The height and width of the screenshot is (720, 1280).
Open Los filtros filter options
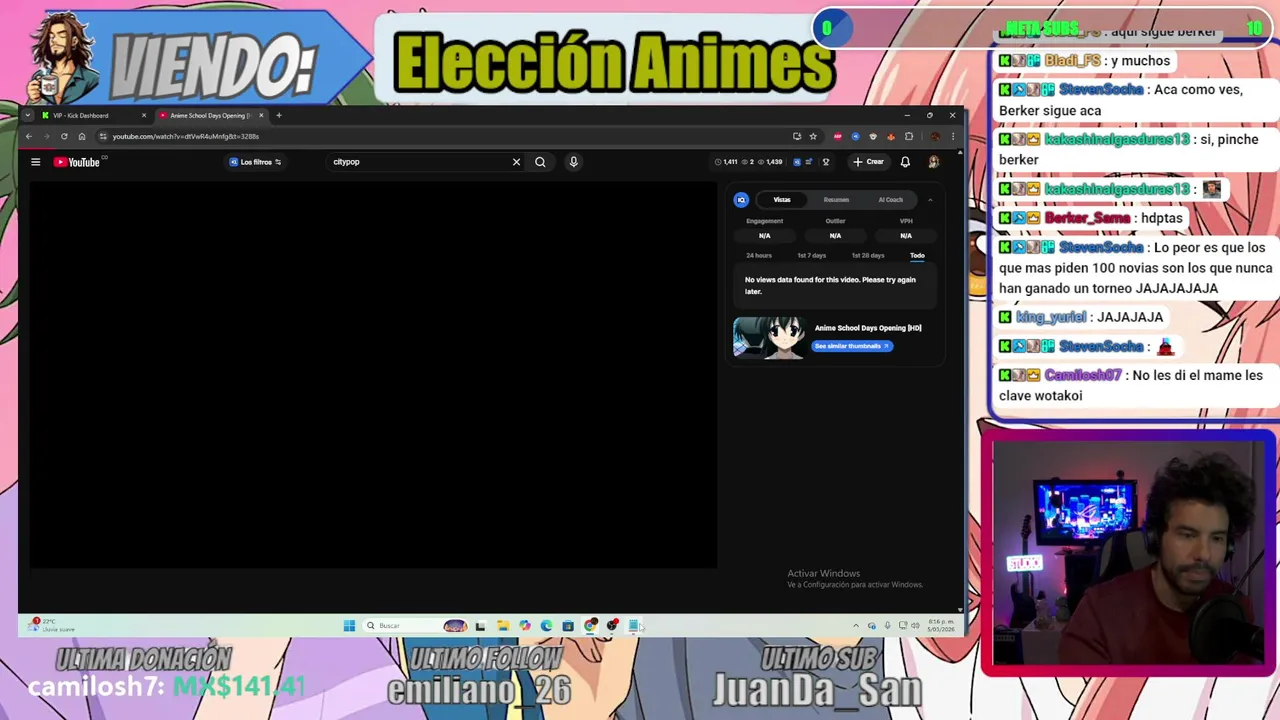256,162
